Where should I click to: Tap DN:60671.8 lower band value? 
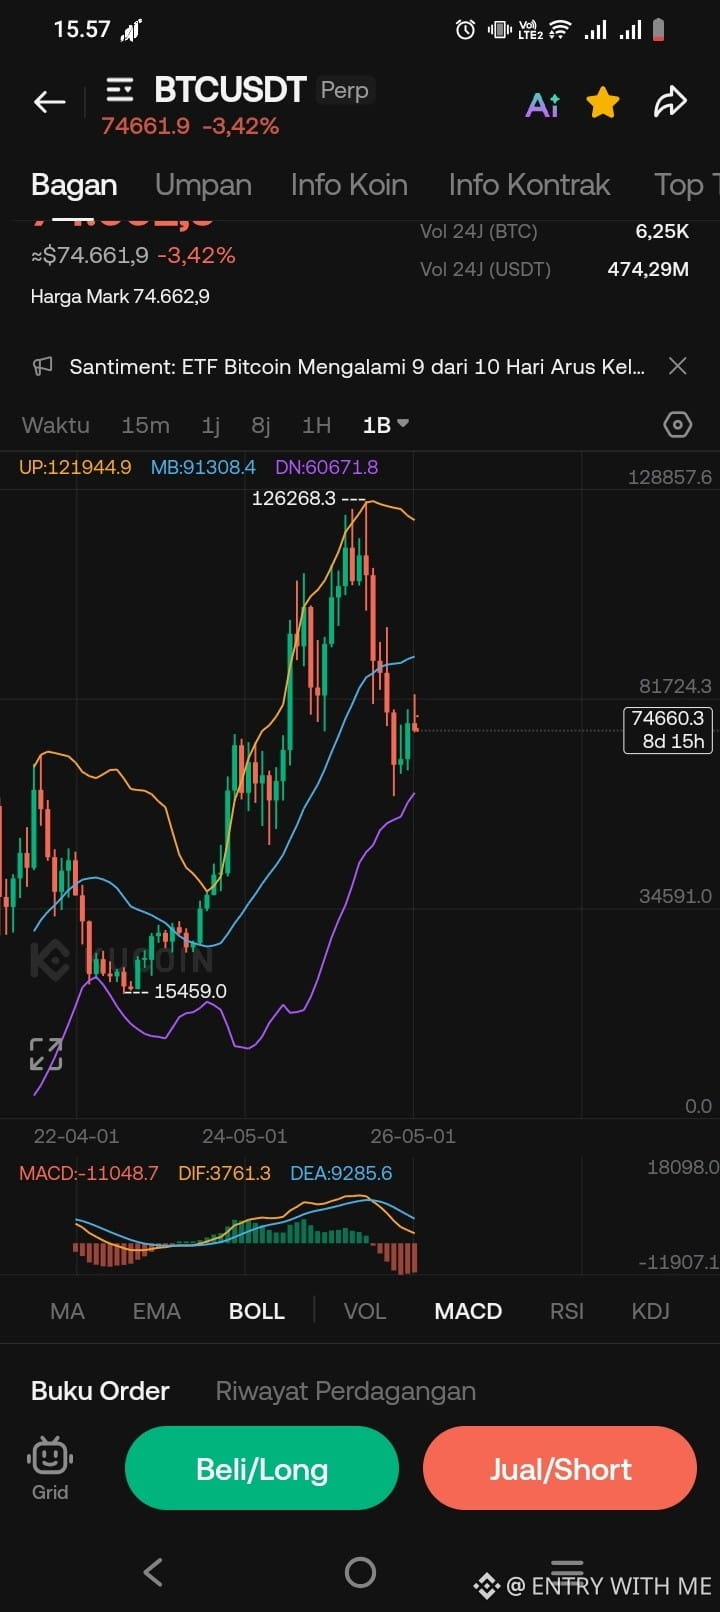tap(326, 467)
